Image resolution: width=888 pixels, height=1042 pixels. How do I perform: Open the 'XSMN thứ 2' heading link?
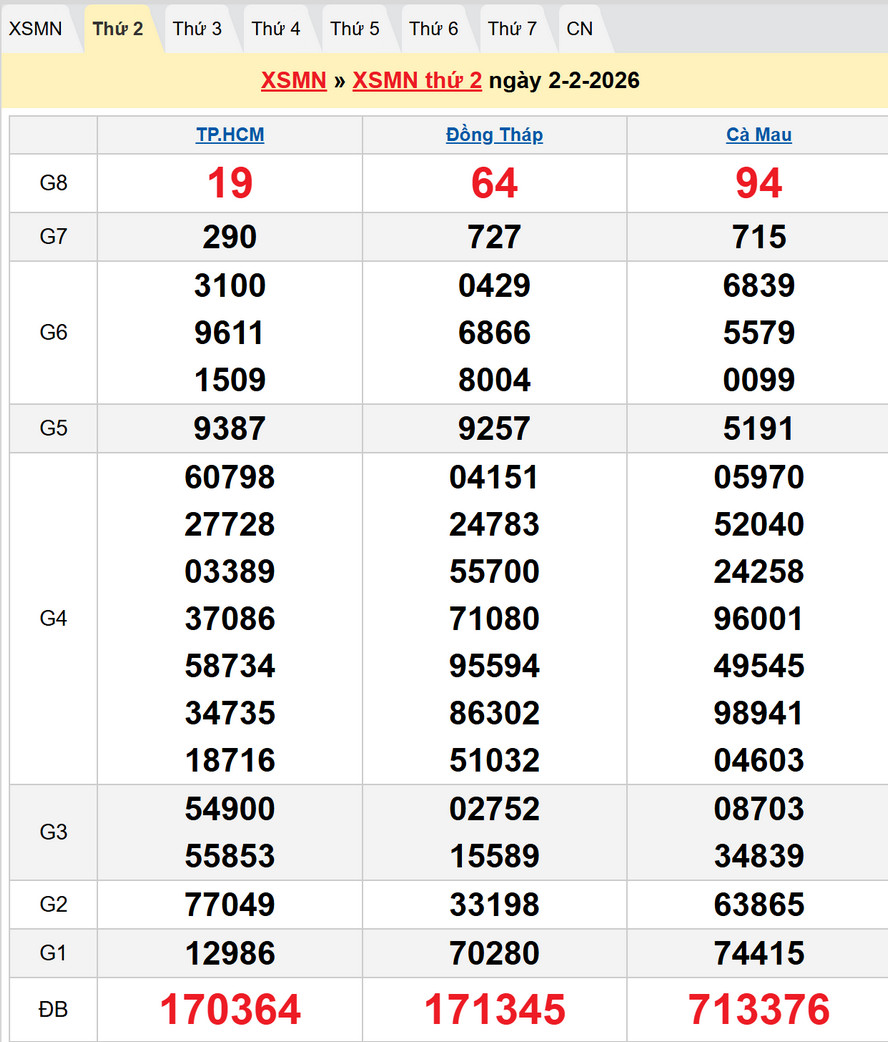(x=417, y=81)
